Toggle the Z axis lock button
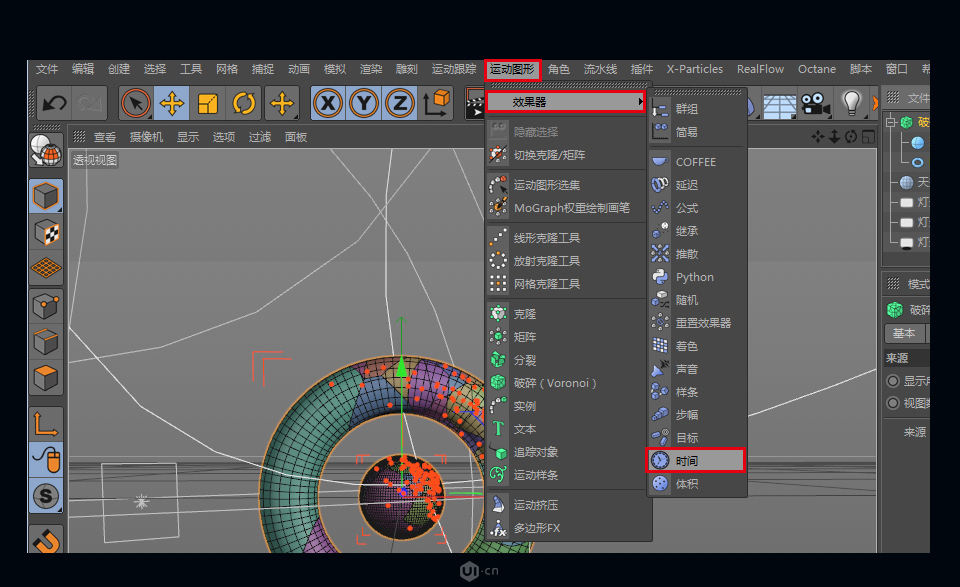This screenshot has height=587, width=960. [399, 103]
